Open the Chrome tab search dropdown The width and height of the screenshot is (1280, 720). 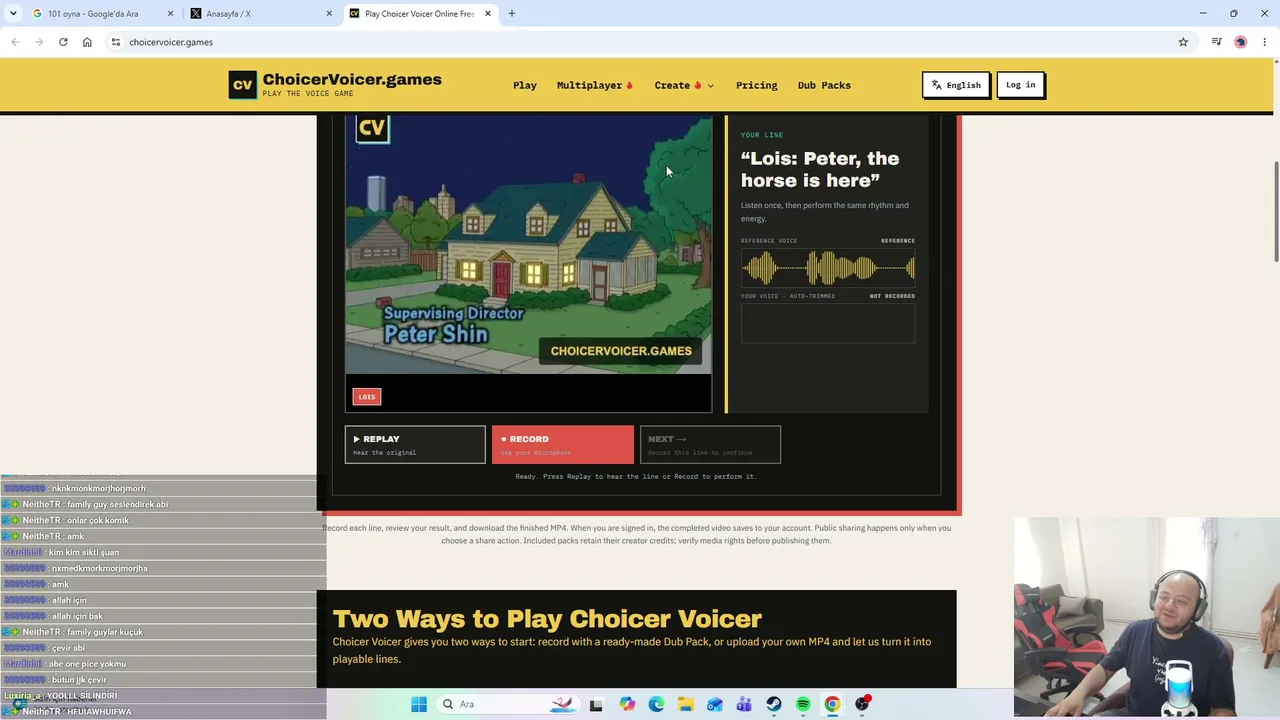pyautogui.click(x=13, y=13)
